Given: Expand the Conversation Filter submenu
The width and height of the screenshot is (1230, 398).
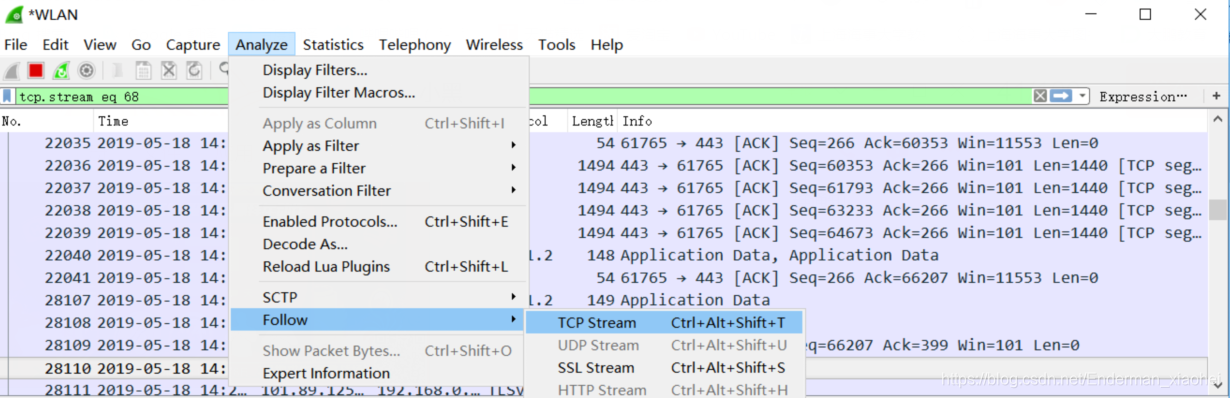Looking at the screenshot, I should [379, 190].
